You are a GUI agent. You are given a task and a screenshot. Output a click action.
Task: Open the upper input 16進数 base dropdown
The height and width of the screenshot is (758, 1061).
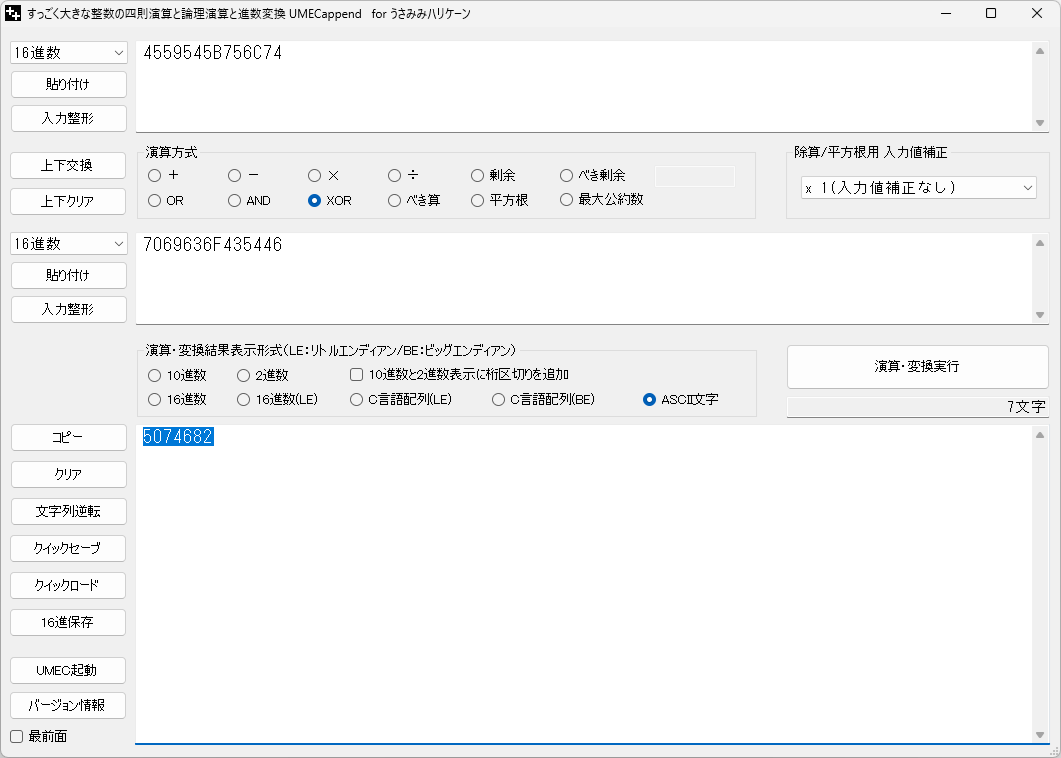tap(69, 53)
